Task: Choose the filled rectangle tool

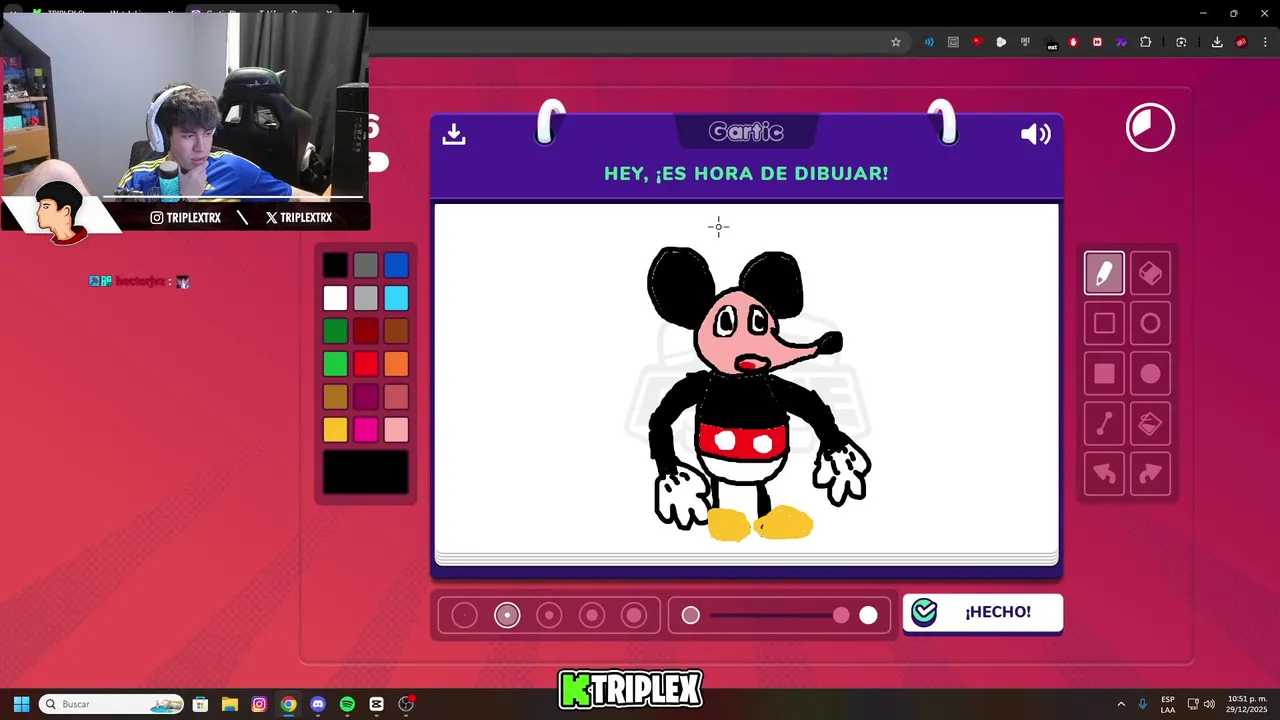Action: coord(1104,374)
